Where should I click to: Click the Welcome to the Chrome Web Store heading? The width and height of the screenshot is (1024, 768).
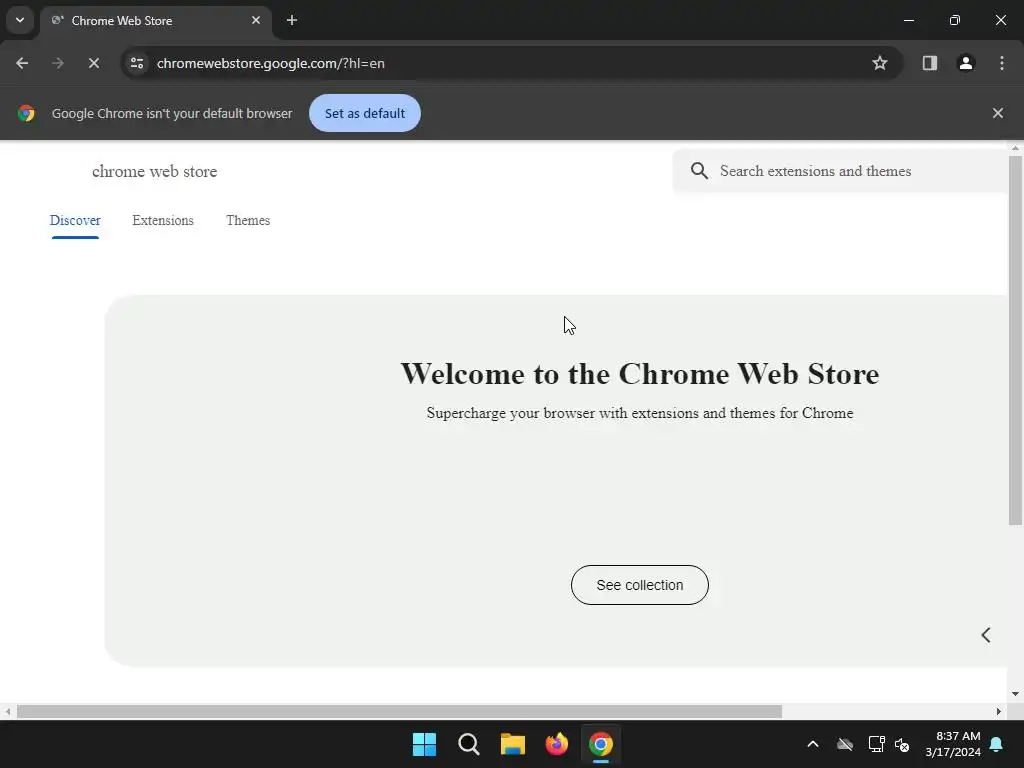(640, 374)
